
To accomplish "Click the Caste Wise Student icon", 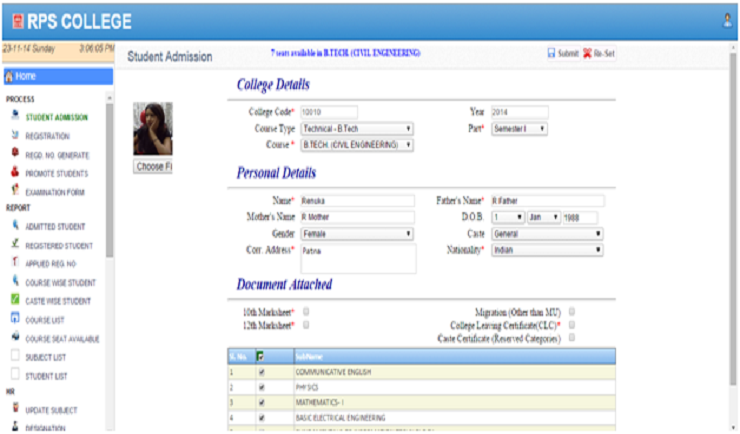I will tap(14, 299).
